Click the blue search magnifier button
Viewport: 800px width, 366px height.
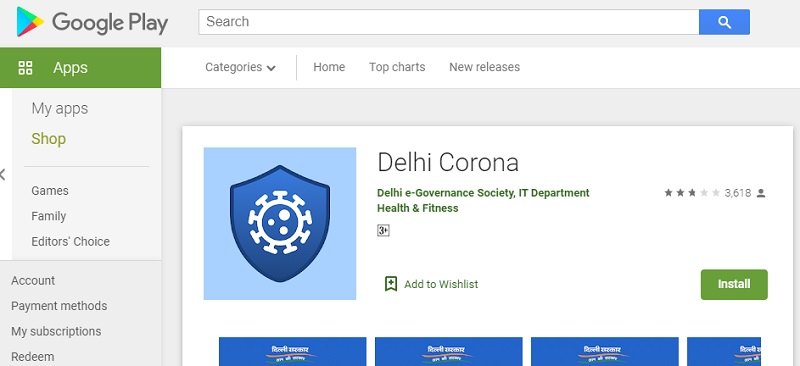[724, 22]
